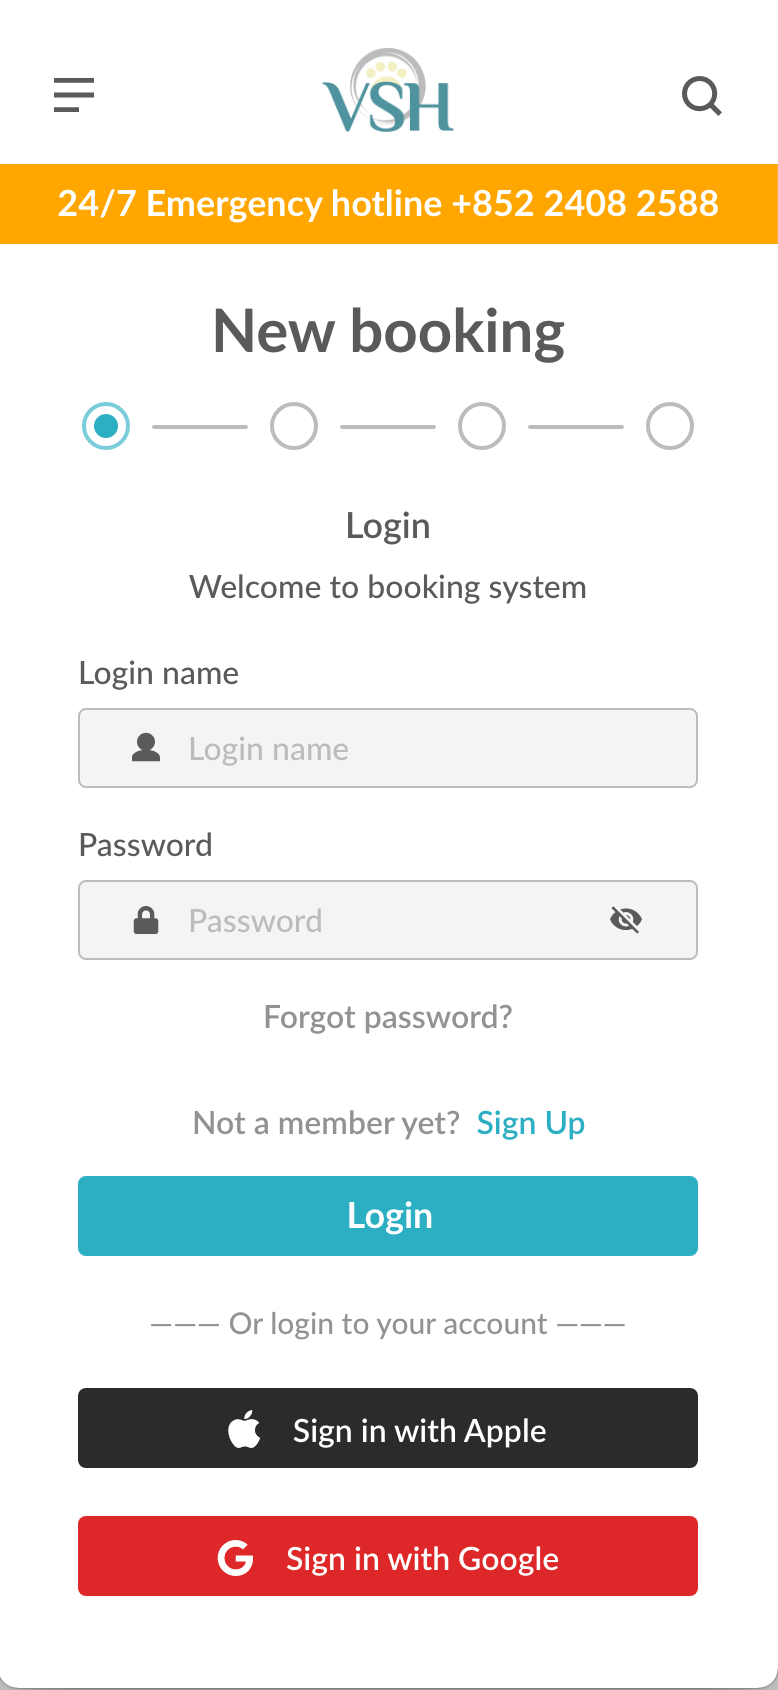Viewport: 778px width, 1690px height.
Task: Toggle password visibility eye icon
Action: pyautogui.click(x=626, y=920)
